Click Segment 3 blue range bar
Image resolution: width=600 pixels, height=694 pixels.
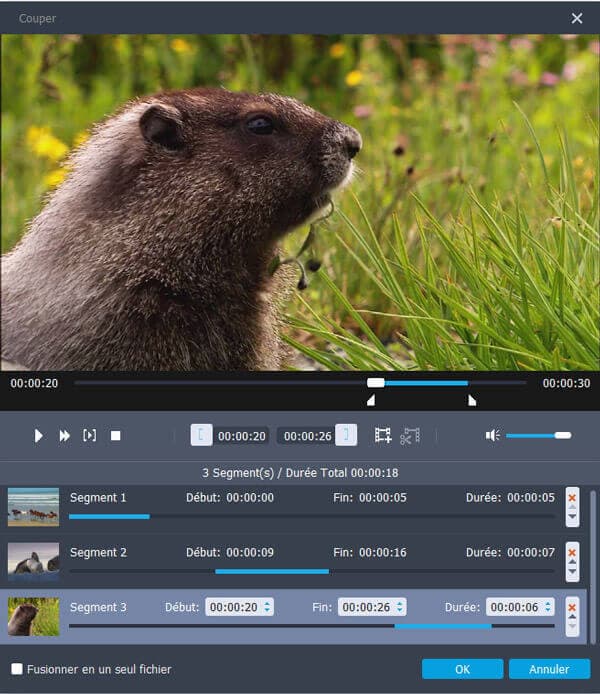pyautogui.click(x=443, y=626)
